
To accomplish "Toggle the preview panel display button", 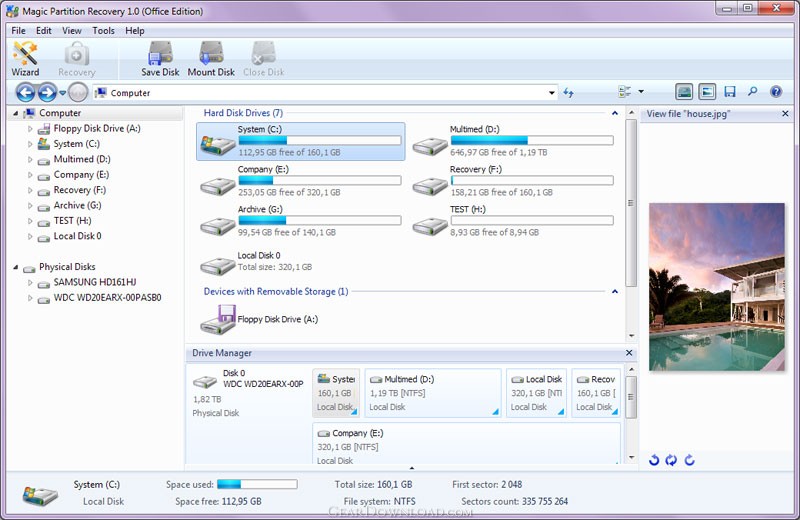I will click(707, 92).
